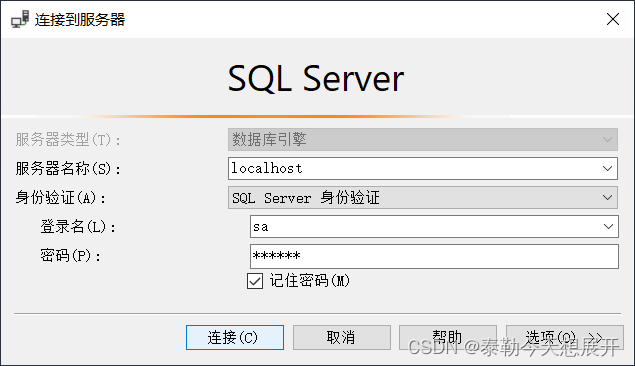This screenshot has height=366, width=635.
Task: Click the 登录名(L) label text
Action: point(78,227)
